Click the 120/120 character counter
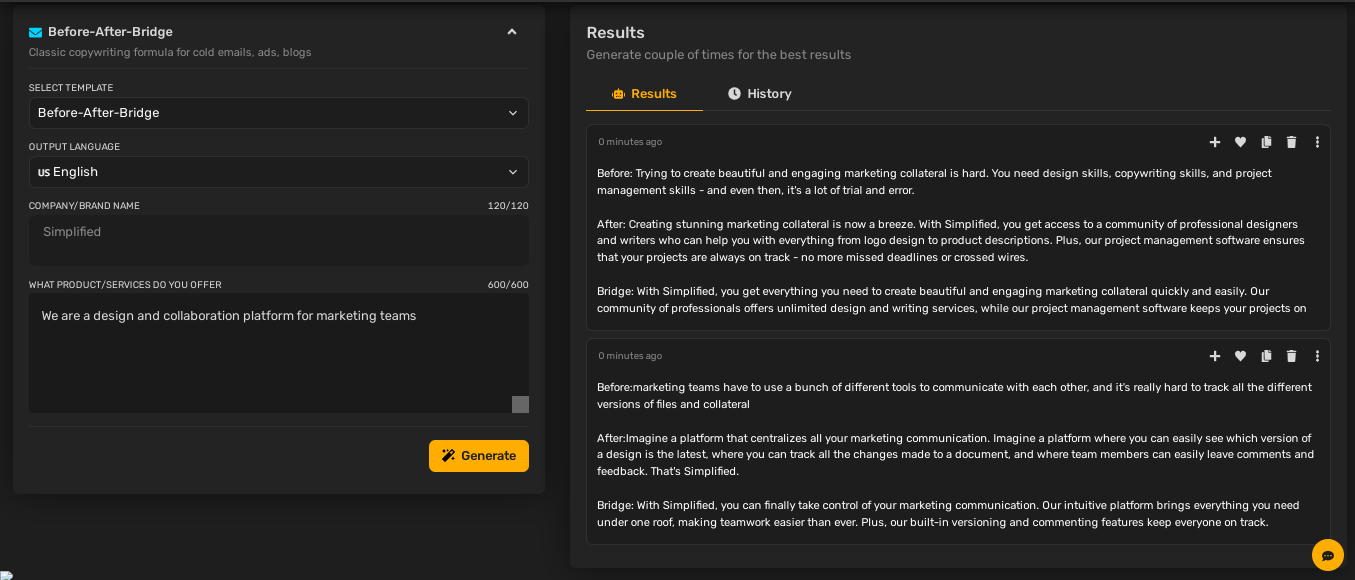 coord(508,206)
